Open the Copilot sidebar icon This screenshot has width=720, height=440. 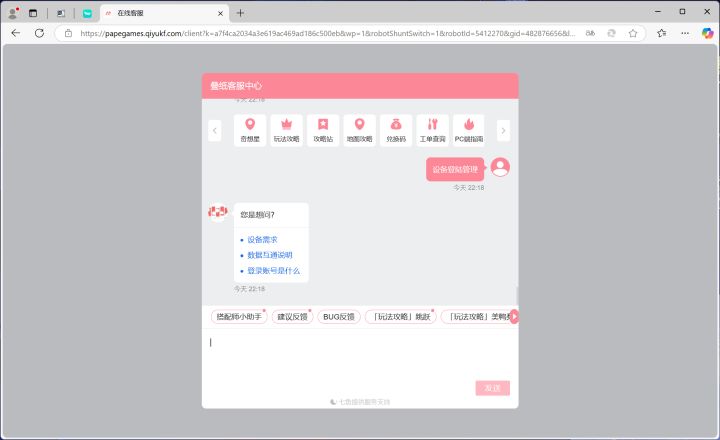(708, 33)
